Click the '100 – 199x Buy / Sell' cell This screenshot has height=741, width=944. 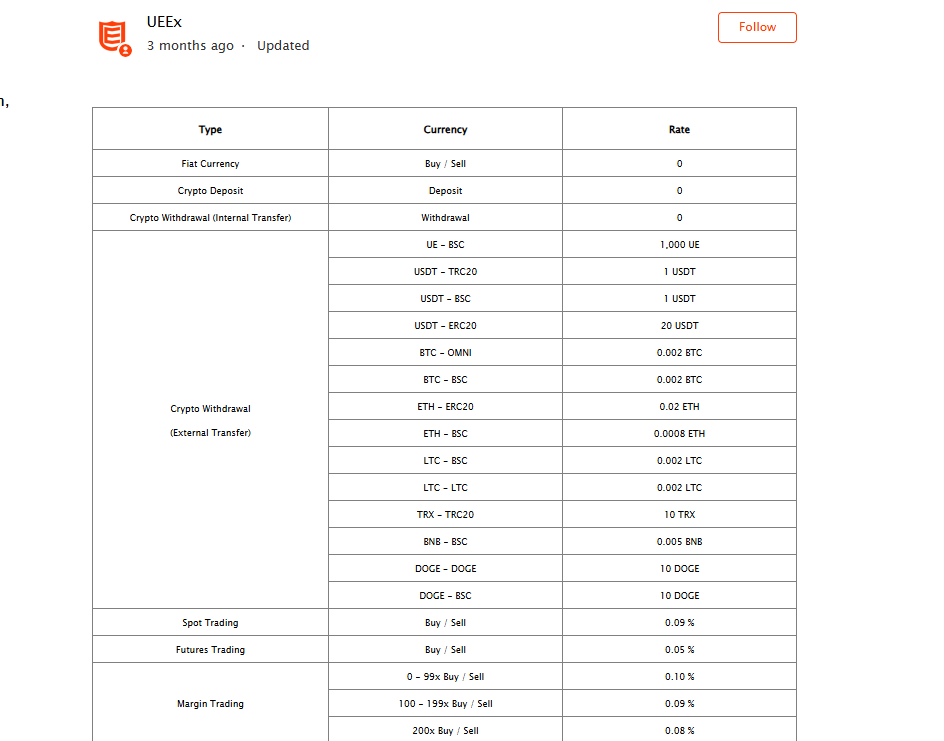tap(445, 704)
